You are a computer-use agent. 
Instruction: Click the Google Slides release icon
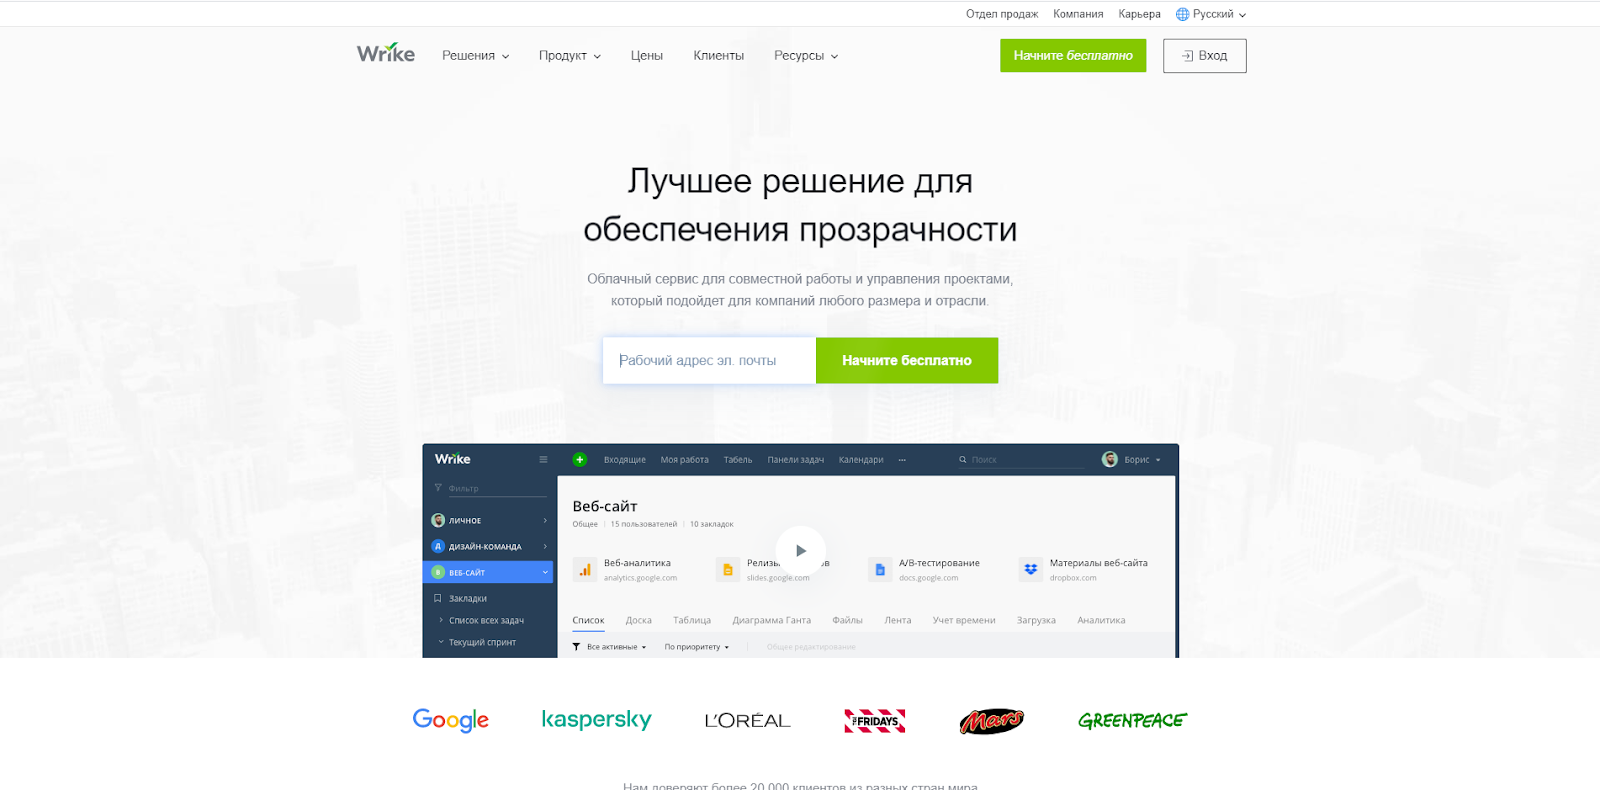click(x=728, y=570)
